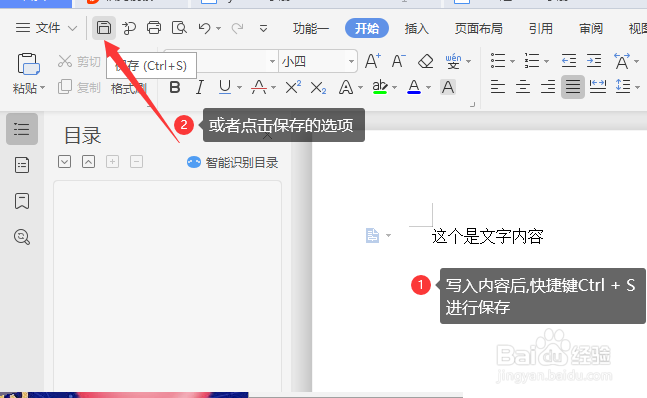This screenshot has height=398, width=647.
Task: Increase font size with A+ icon
Action: [x=373, y=61]
